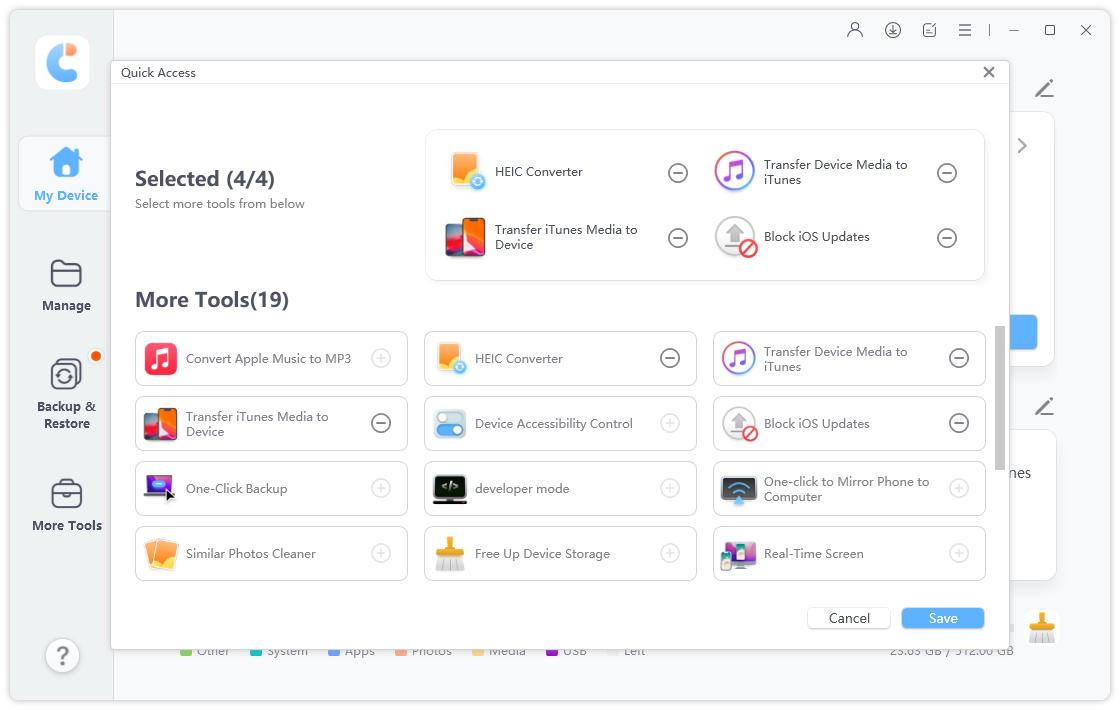
Task: Click the Convert Apple Music to MP3 icon
Action: (160, 358)
